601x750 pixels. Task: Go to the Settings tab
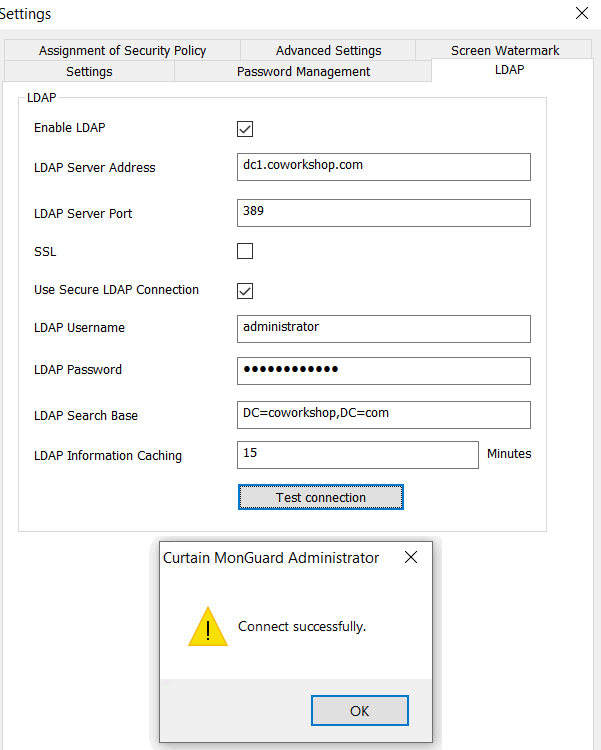pyautogui.click(x=89, y=71)
